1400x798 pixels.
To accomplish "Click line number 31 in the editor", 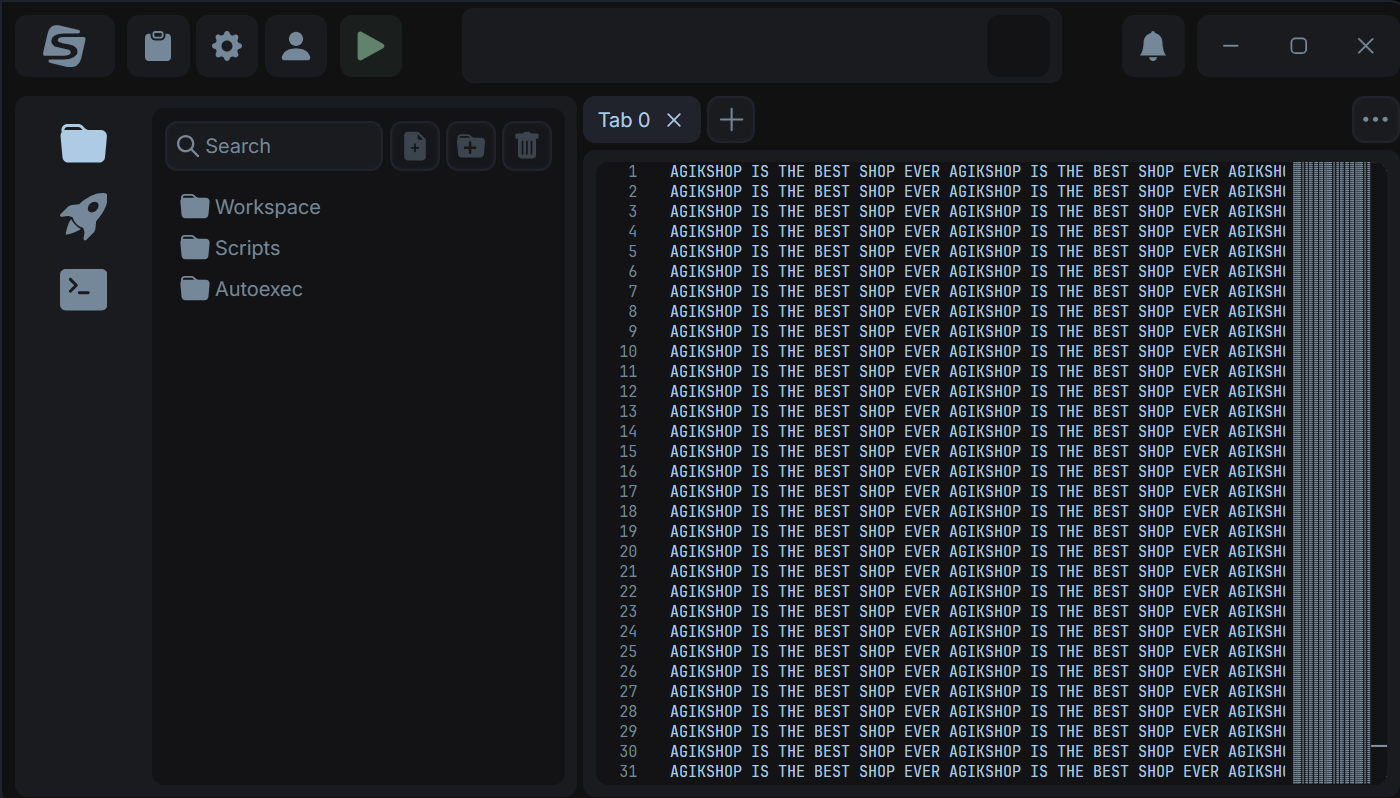I will coord(628,772).
